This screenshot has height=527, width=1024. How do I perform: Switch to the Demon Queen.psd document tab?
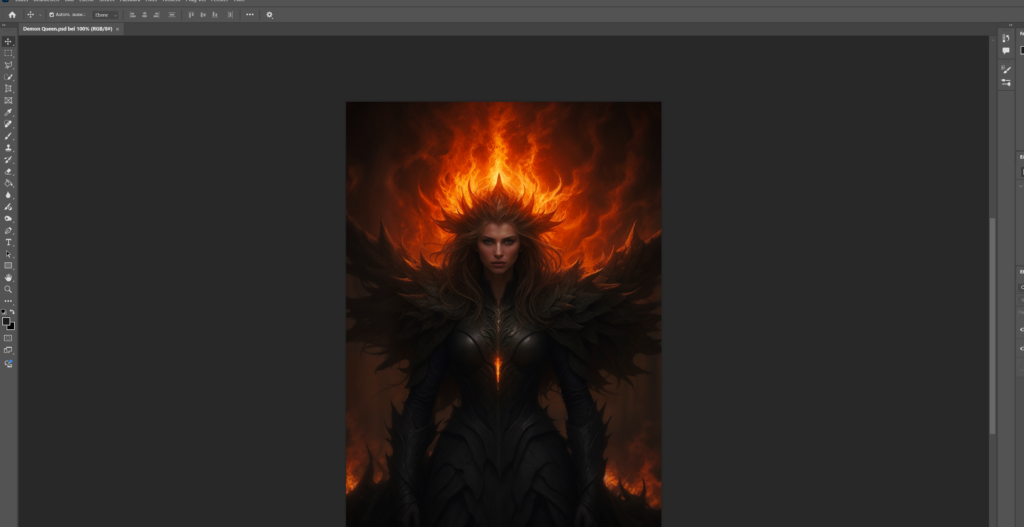point(66,29)
